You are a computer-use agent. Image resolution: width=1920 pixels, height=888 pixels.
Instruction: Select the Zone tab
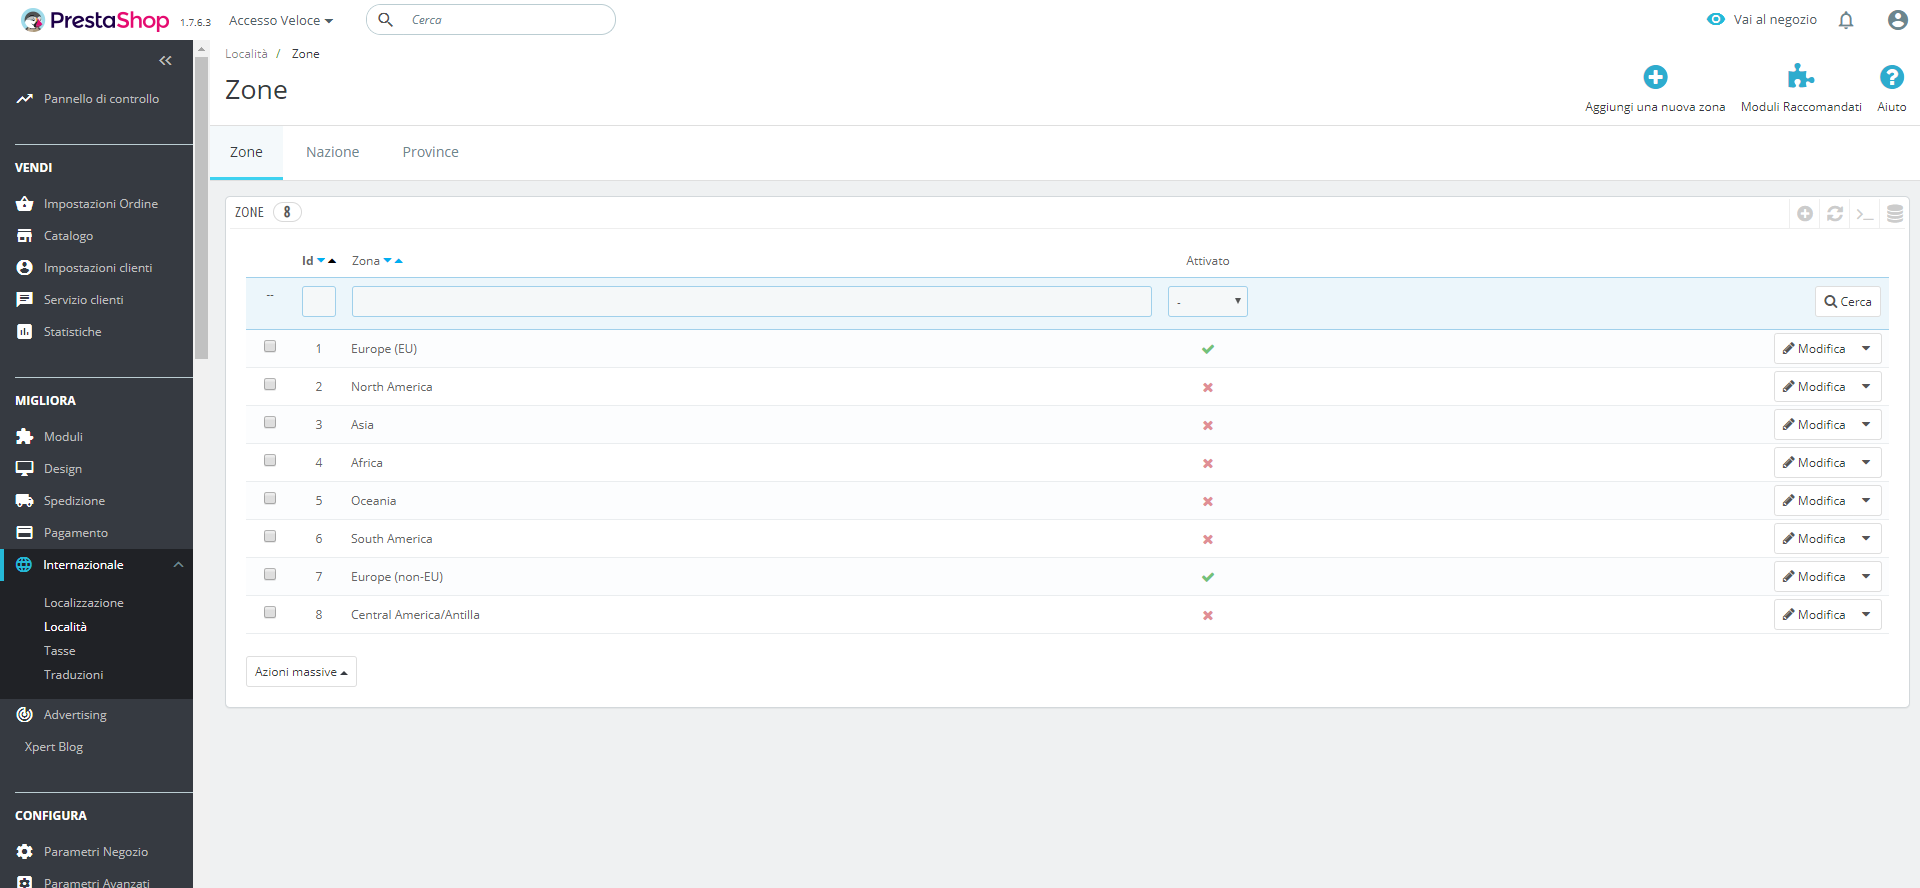tap(246, 152)
